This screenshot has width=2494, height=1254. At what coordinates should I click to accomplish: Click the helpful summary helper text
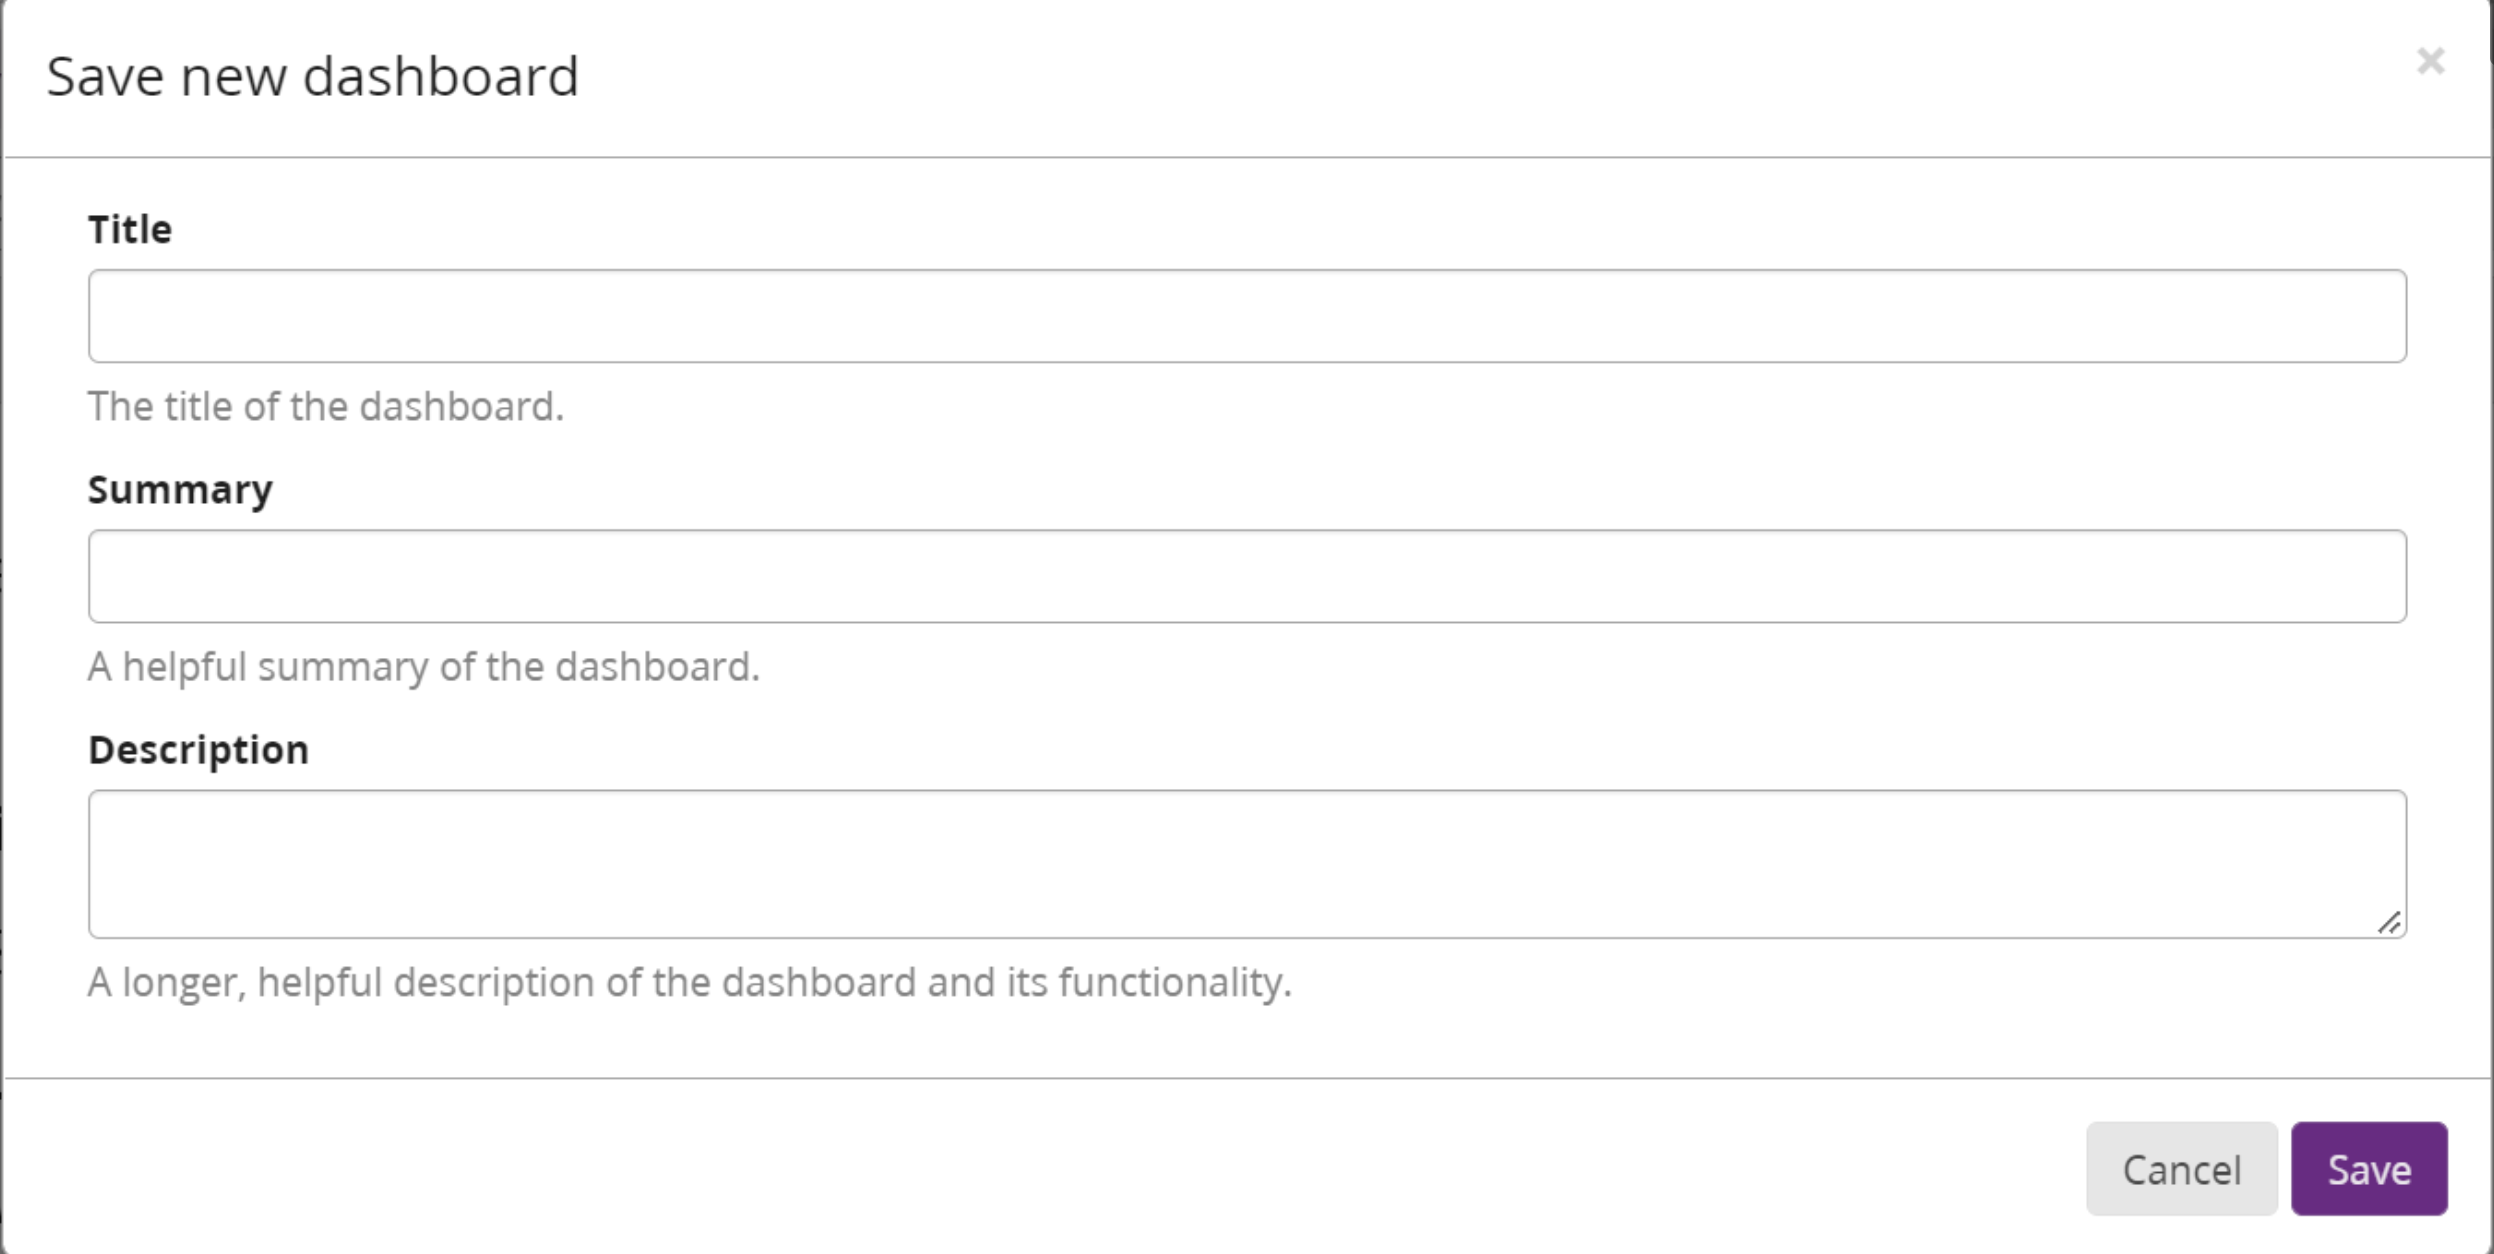click(x=423, y=668)
